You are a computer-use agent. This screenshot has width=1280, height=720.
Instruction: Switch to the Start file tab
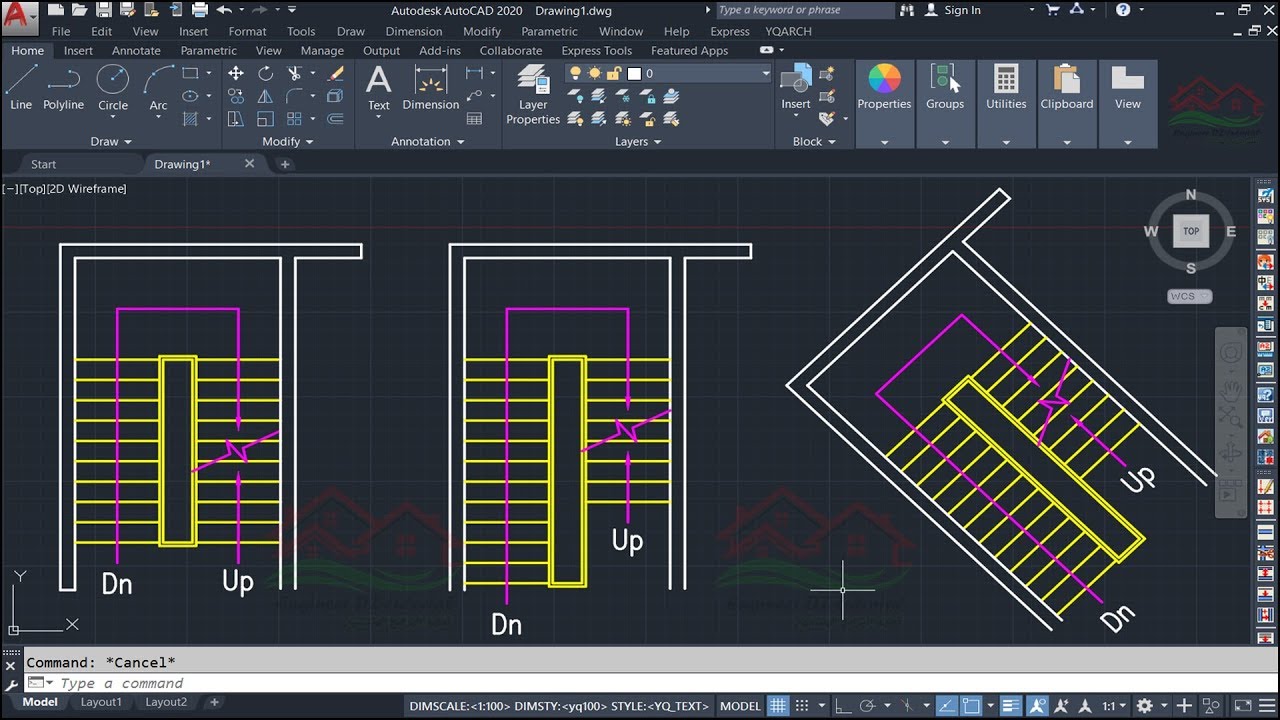[44, 164]
